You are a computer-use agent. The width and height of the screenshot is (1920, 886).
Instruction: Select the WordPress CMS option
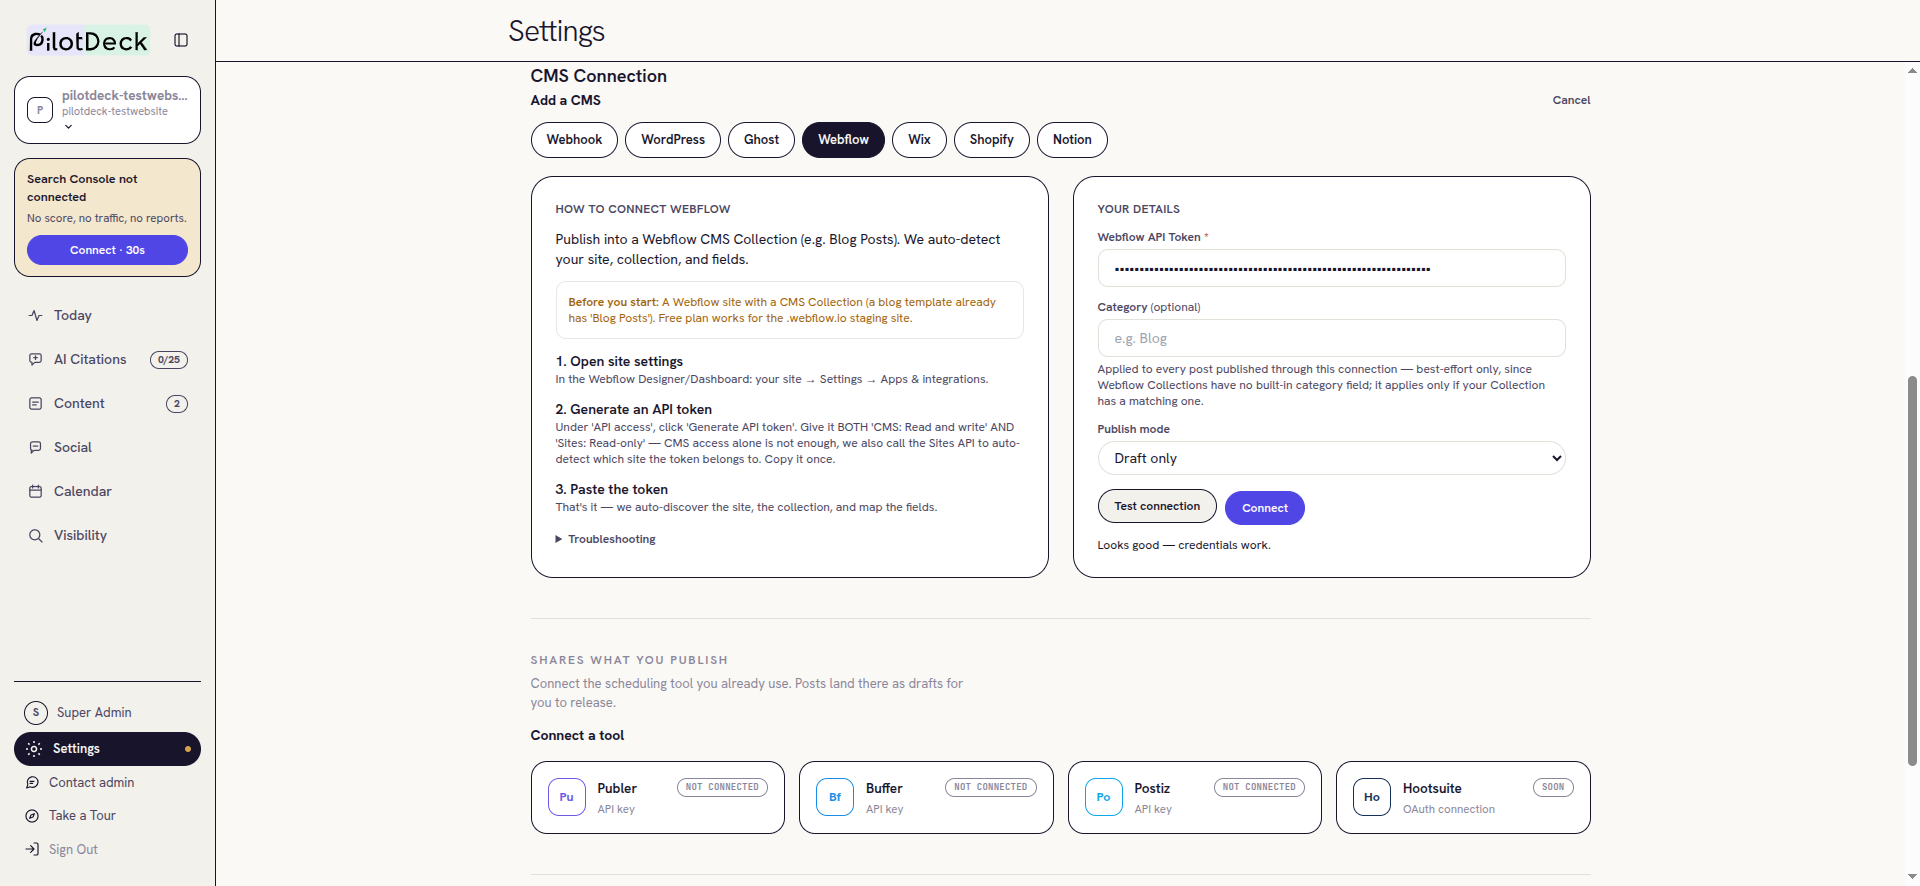tap(673, 140)
